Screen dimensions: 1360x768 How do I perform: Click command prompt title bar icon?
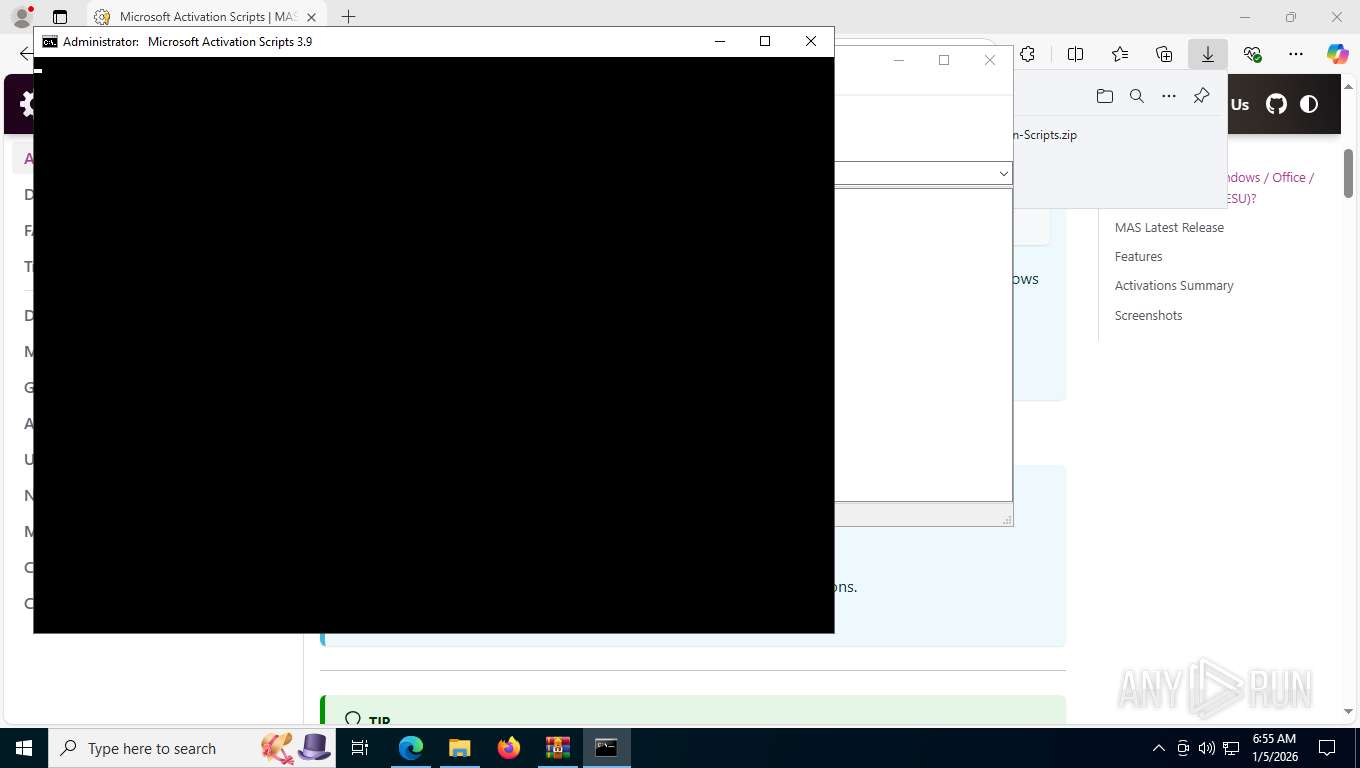(x=50, y=42)
